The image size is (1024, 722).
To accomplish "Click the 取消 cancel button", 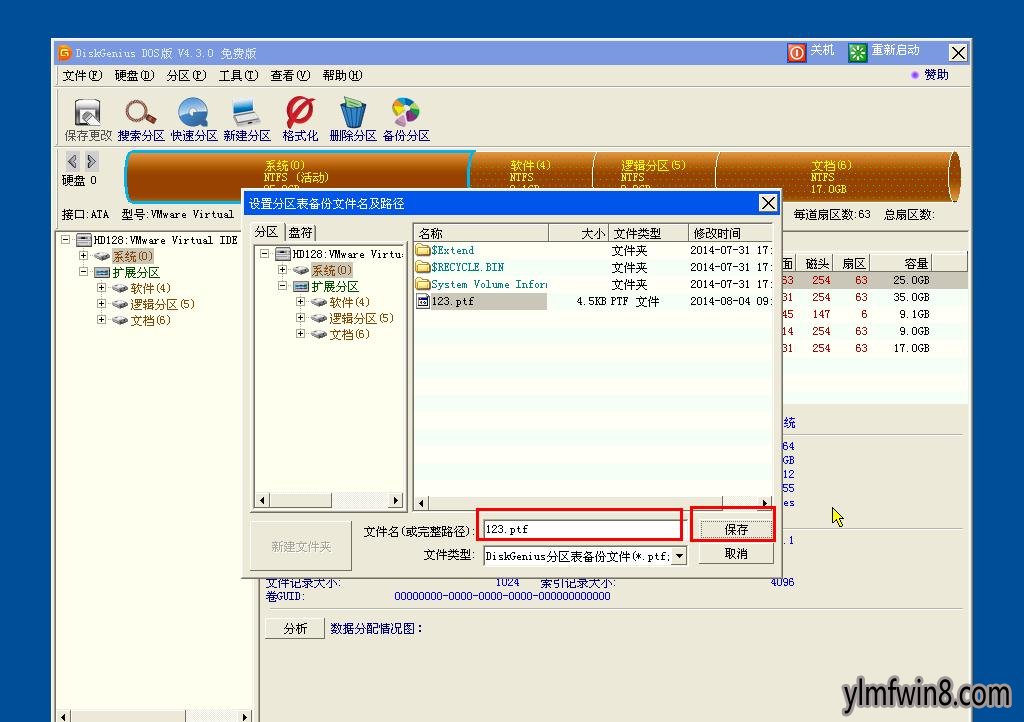I will tap(736, 554).
